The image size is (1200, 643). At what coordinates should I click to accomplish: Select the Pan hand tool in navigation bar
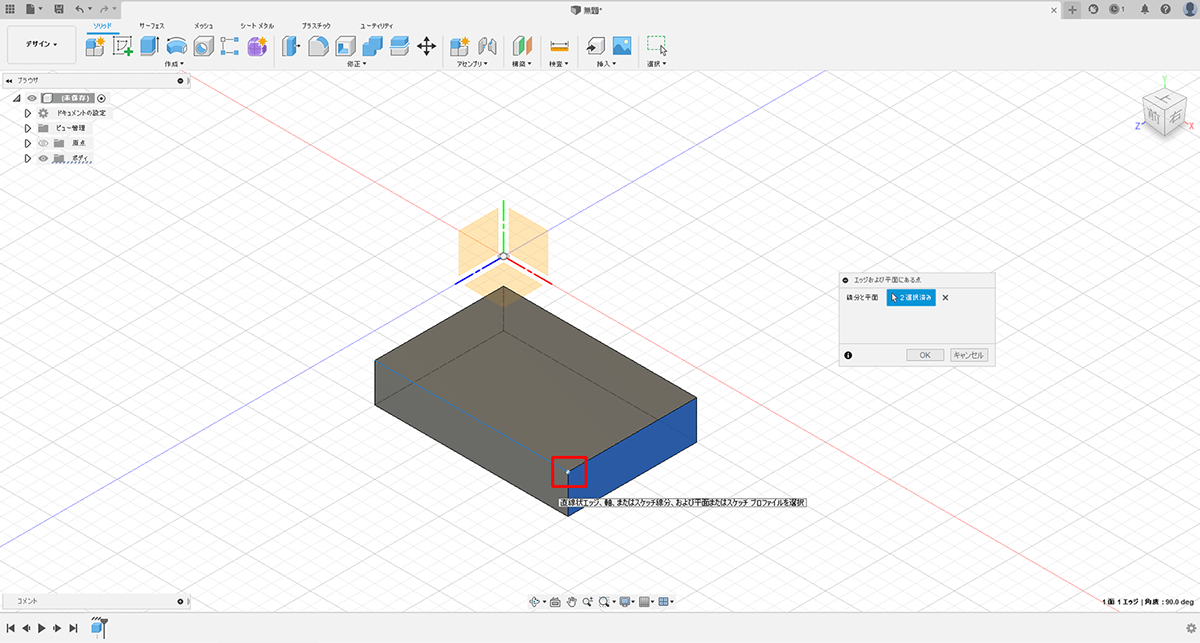(x=572, y=601)
